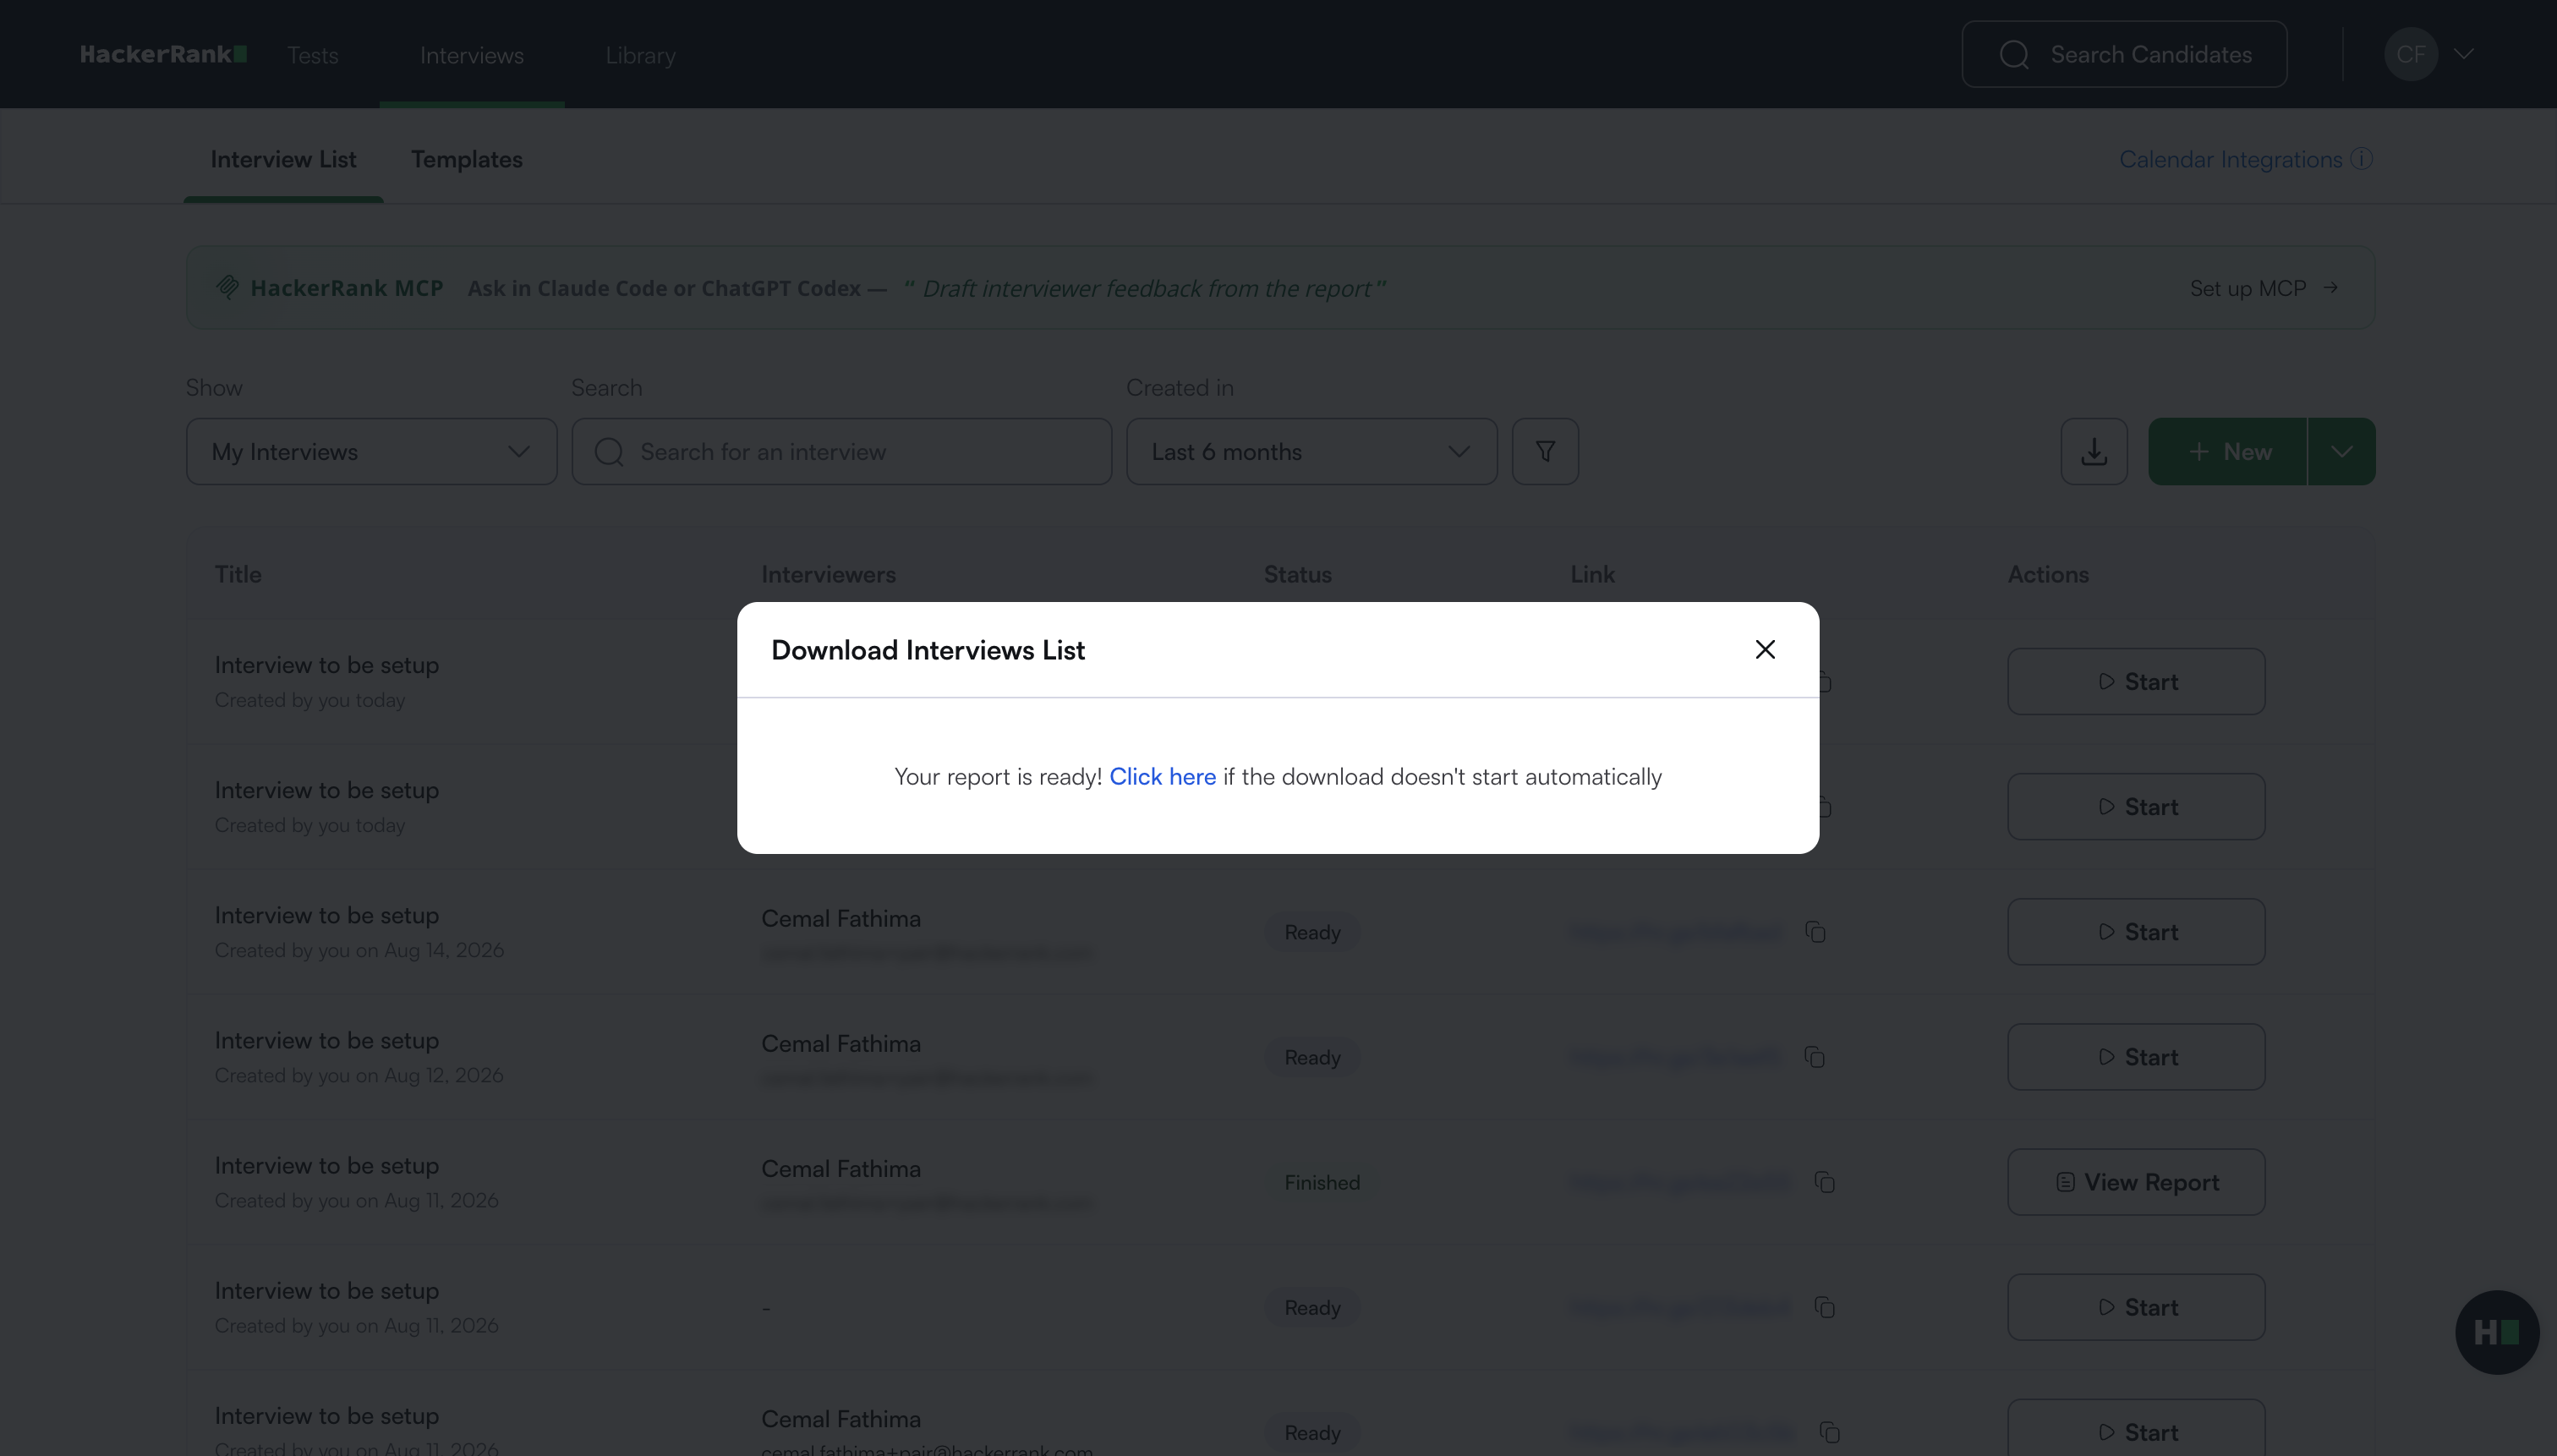Switch to the Templates tab

[467, 160]
